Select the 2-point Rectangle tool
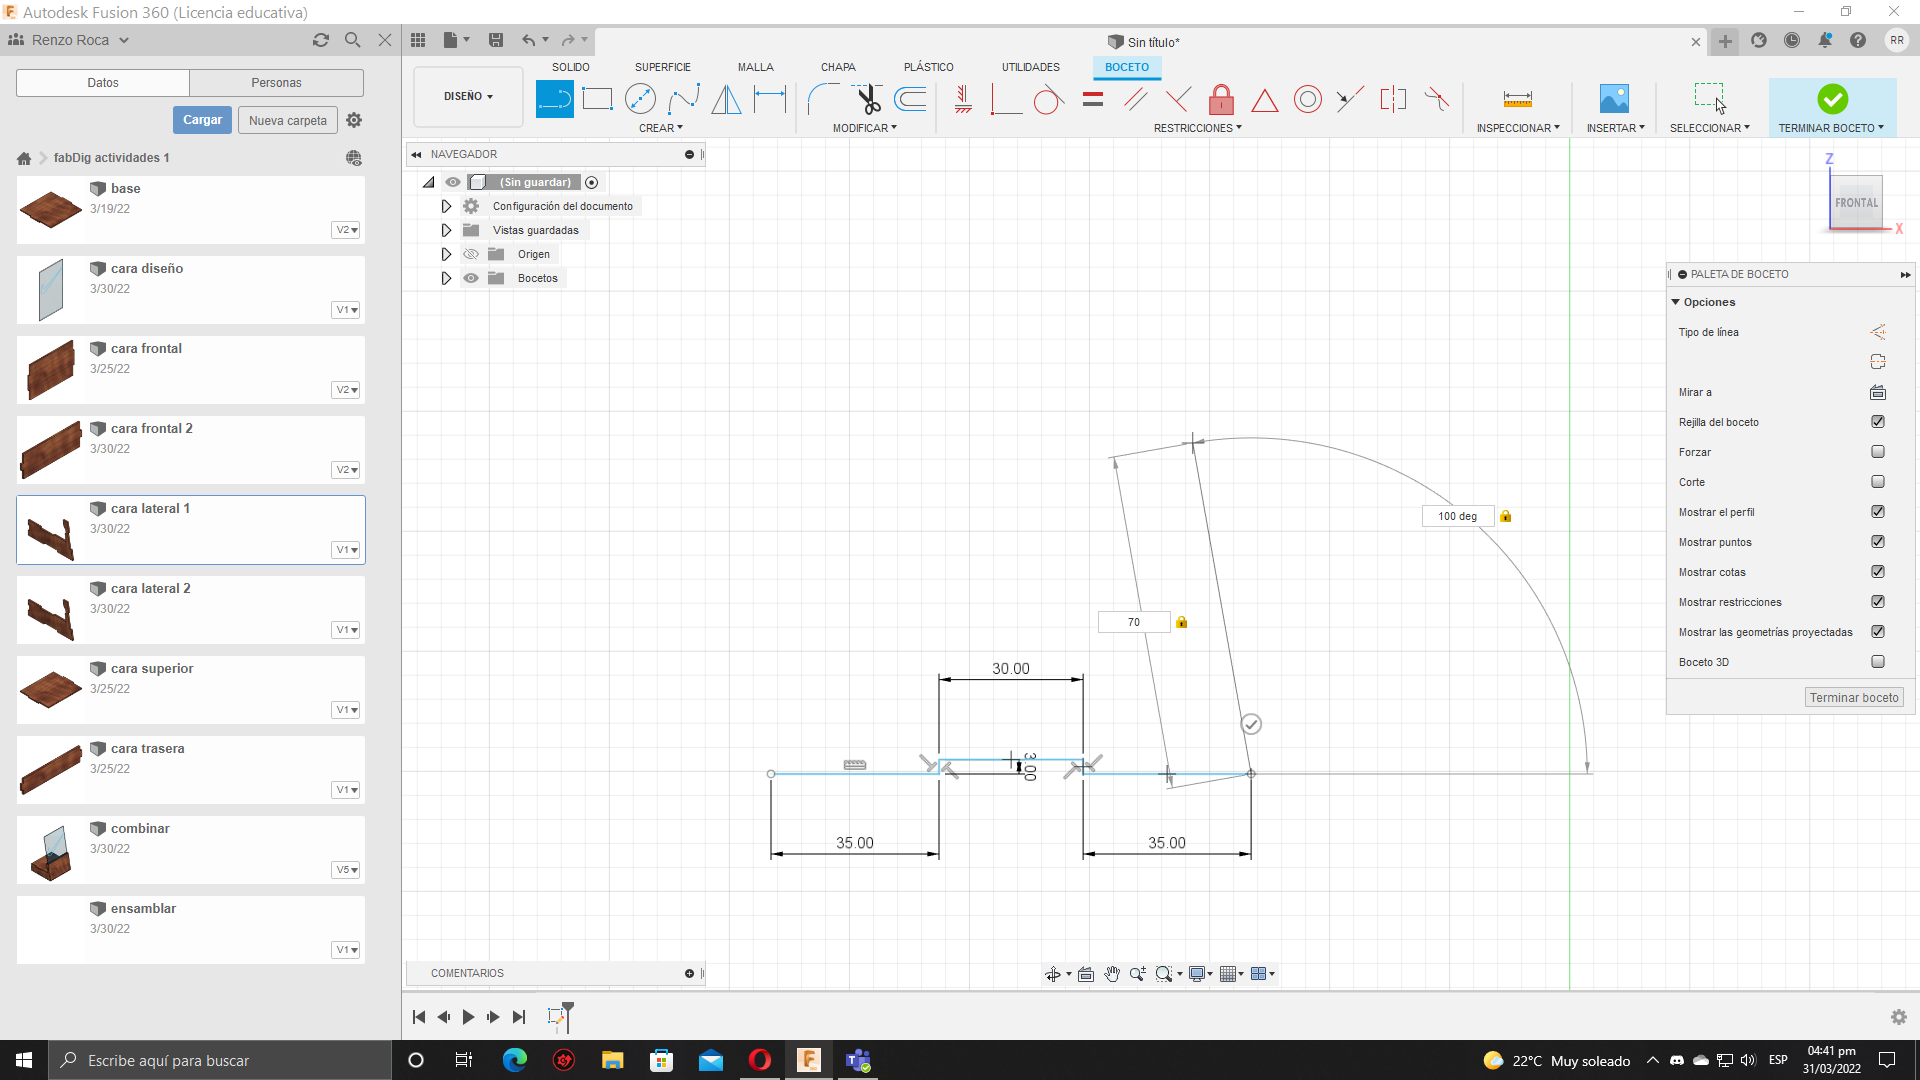Image resolution: width=1920 pixels, height=1080 pixels. tap(597, 99)
